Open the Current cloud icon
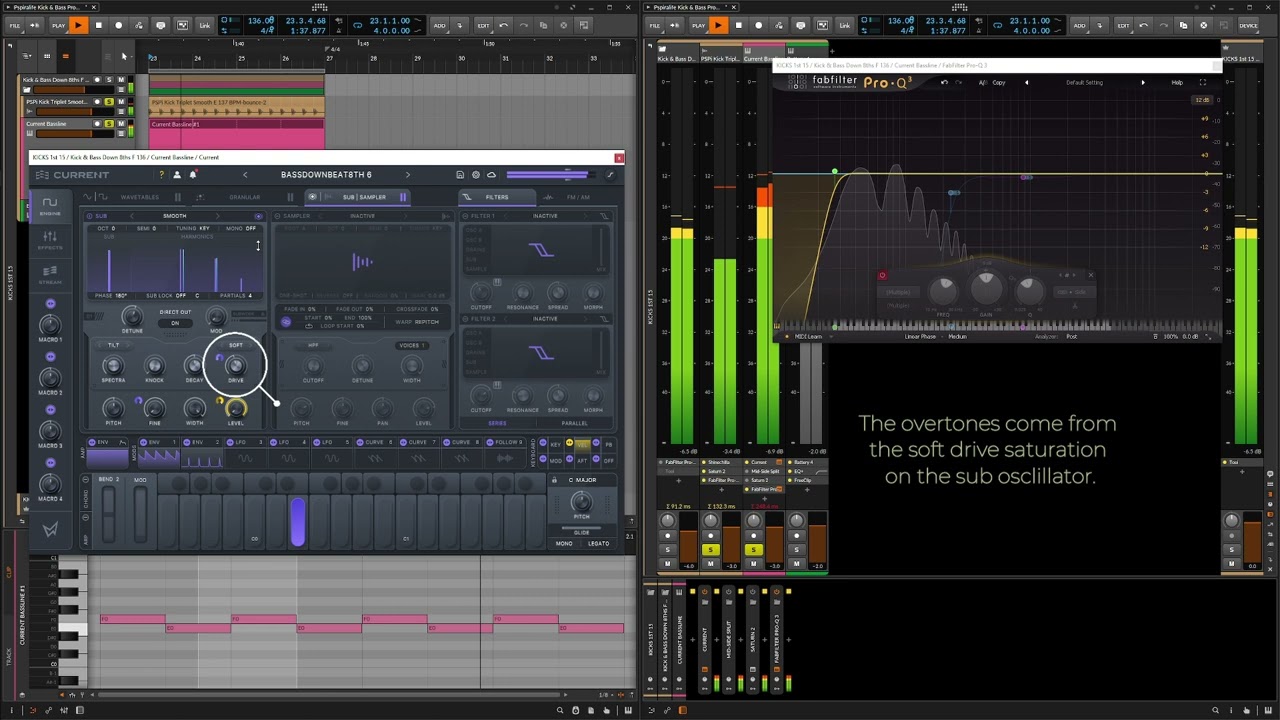This screenshot has width=1280, height=720. pyautogui.click(x=491, y=175)
